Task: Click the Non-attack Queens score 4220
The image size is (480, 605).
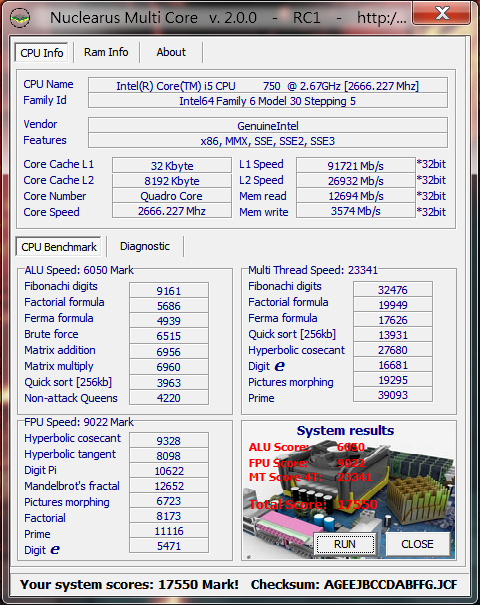Action: click(x=169, y=397)
